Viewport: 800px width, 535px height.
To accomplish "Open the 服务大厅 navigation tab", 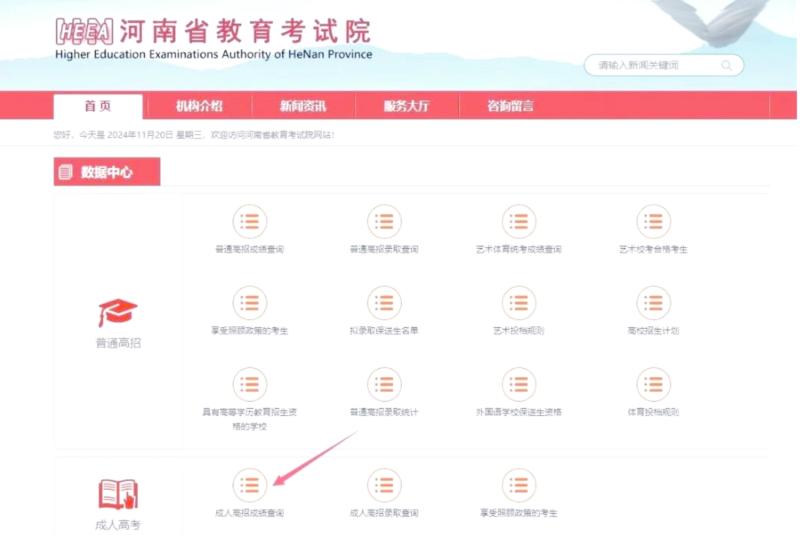I will pyautogui.click(x=407, y=106).
